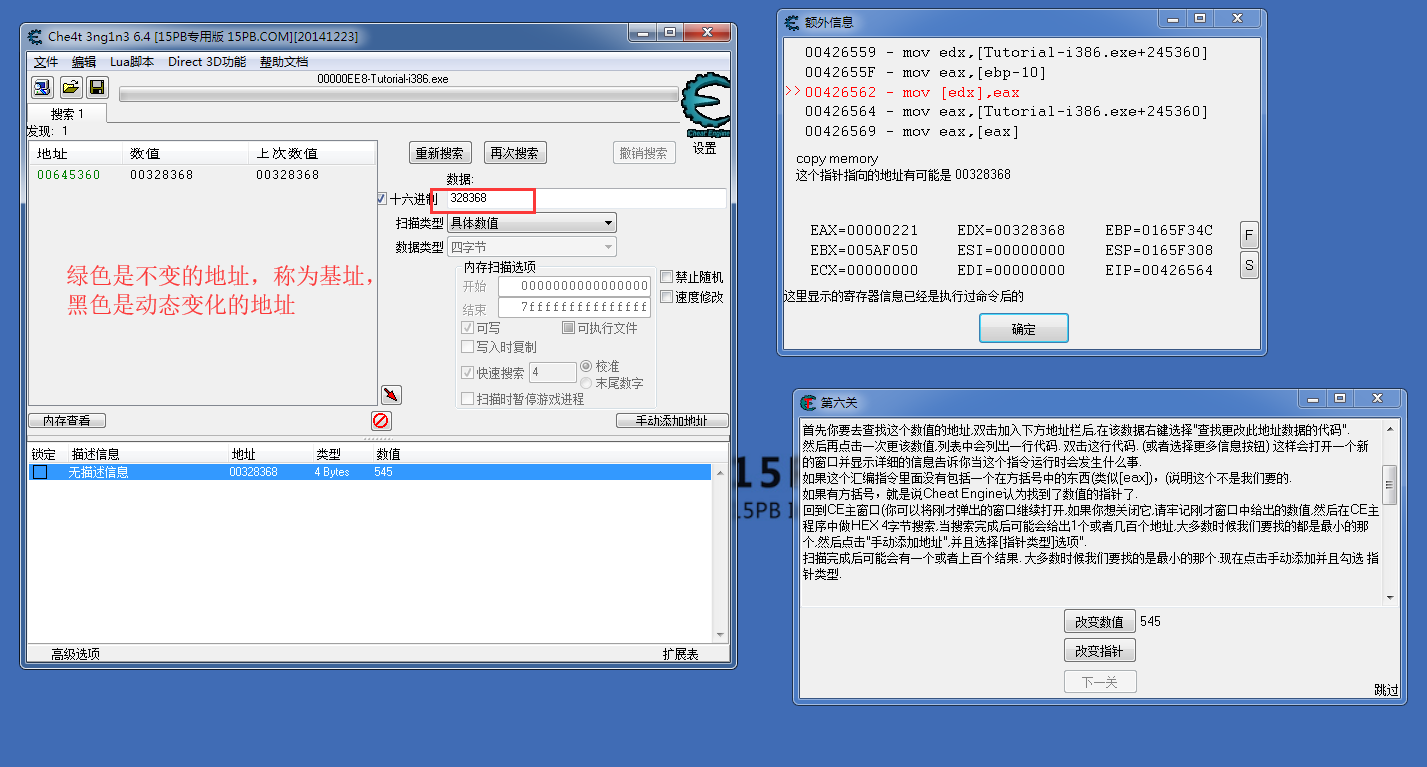Open the 帮助文档 menu
The height and width of the screenshot is (767, 1427).
coord(284,62)
